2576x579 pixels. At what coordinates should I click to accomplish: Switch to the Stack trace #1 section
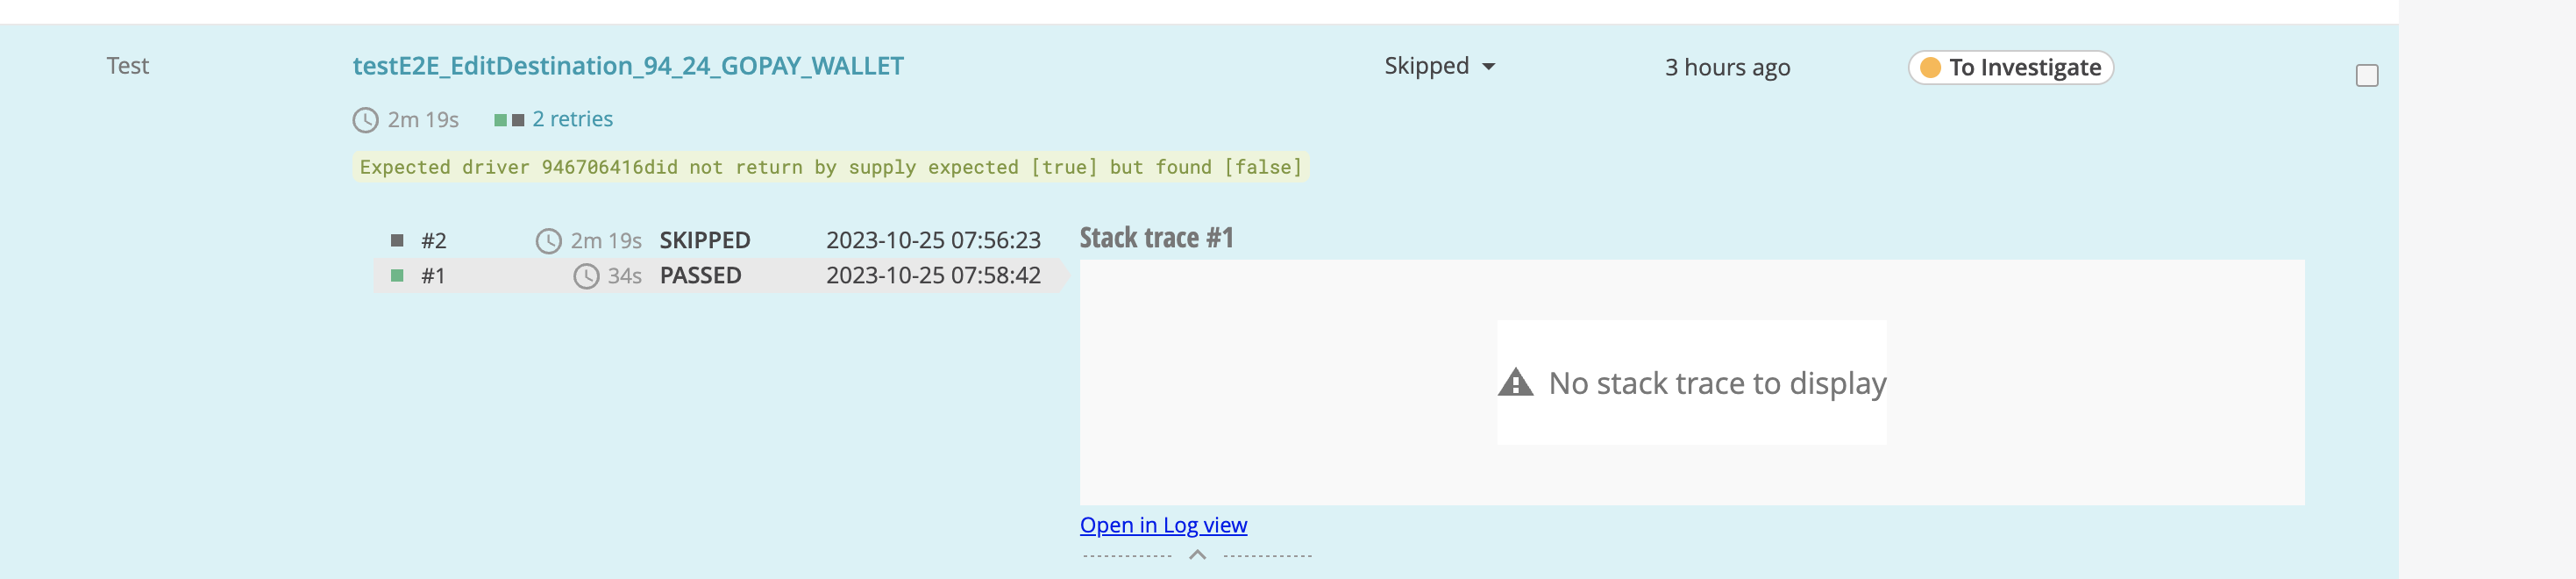point(1156,238)
